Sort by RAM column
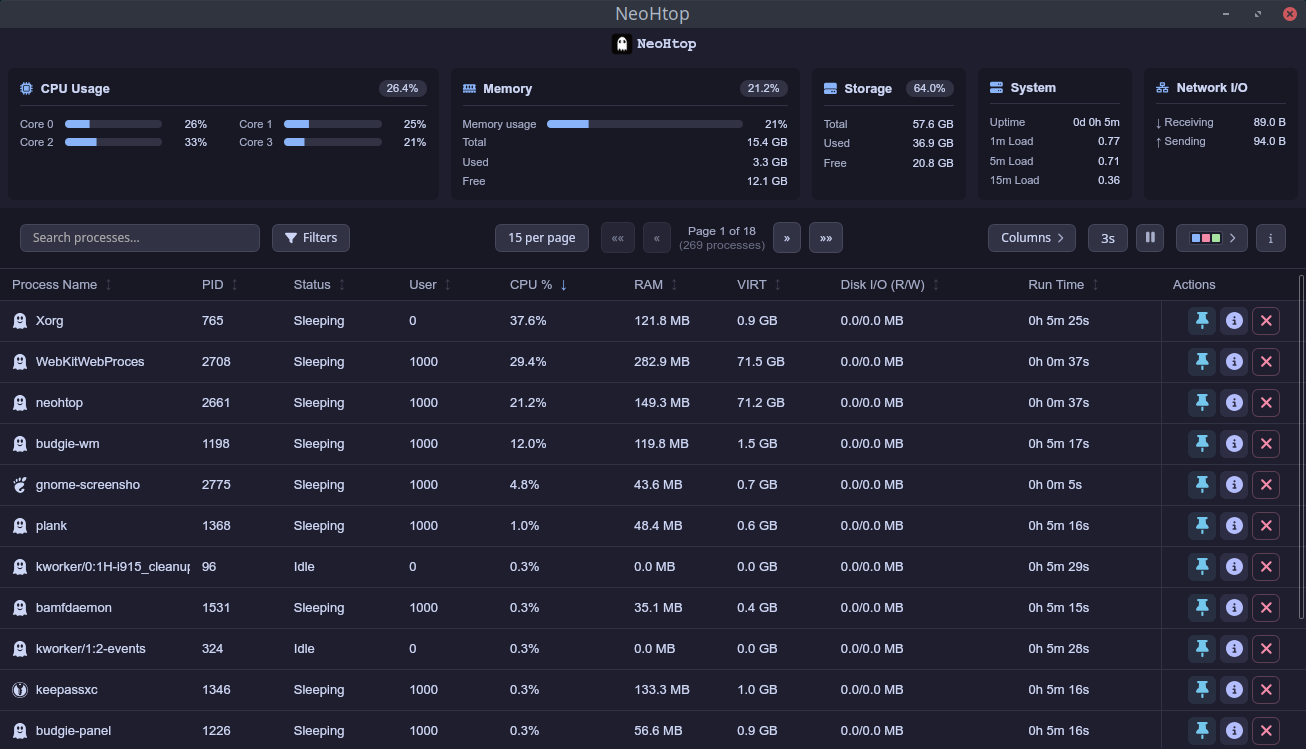Viewport: 1306px width, 749px height. click(x=656, y=285)
